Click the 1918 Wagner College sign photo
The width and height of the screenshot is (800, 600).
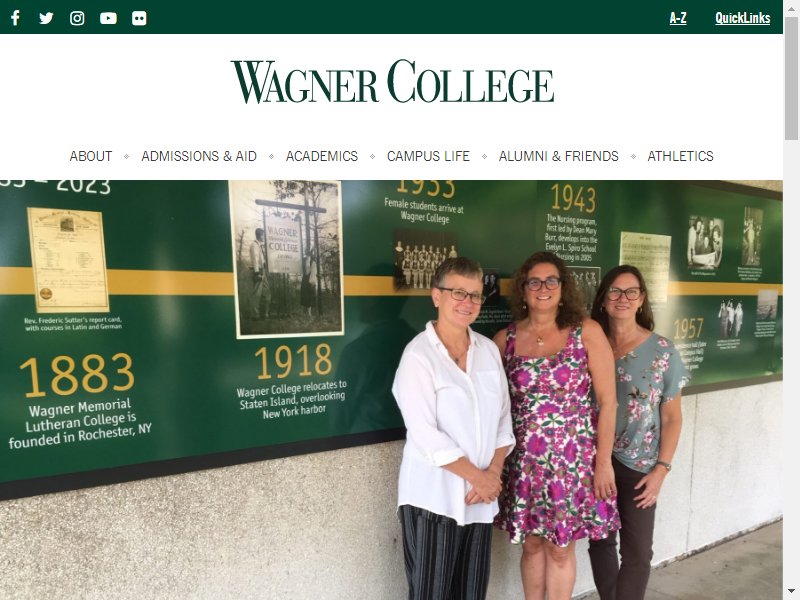pos(286,259)
